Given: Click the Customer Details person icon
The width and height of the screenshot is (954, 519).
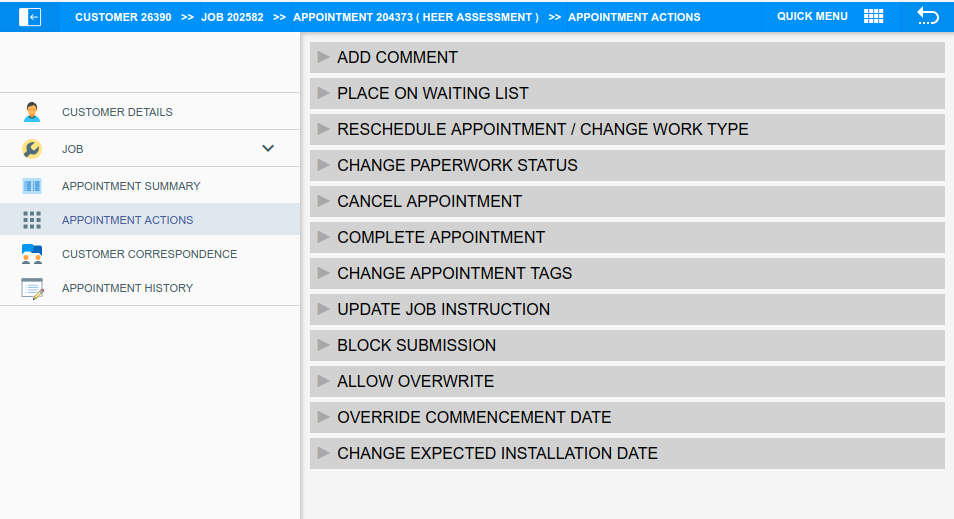Looking at the screenshot, I should tap(32, 112).
